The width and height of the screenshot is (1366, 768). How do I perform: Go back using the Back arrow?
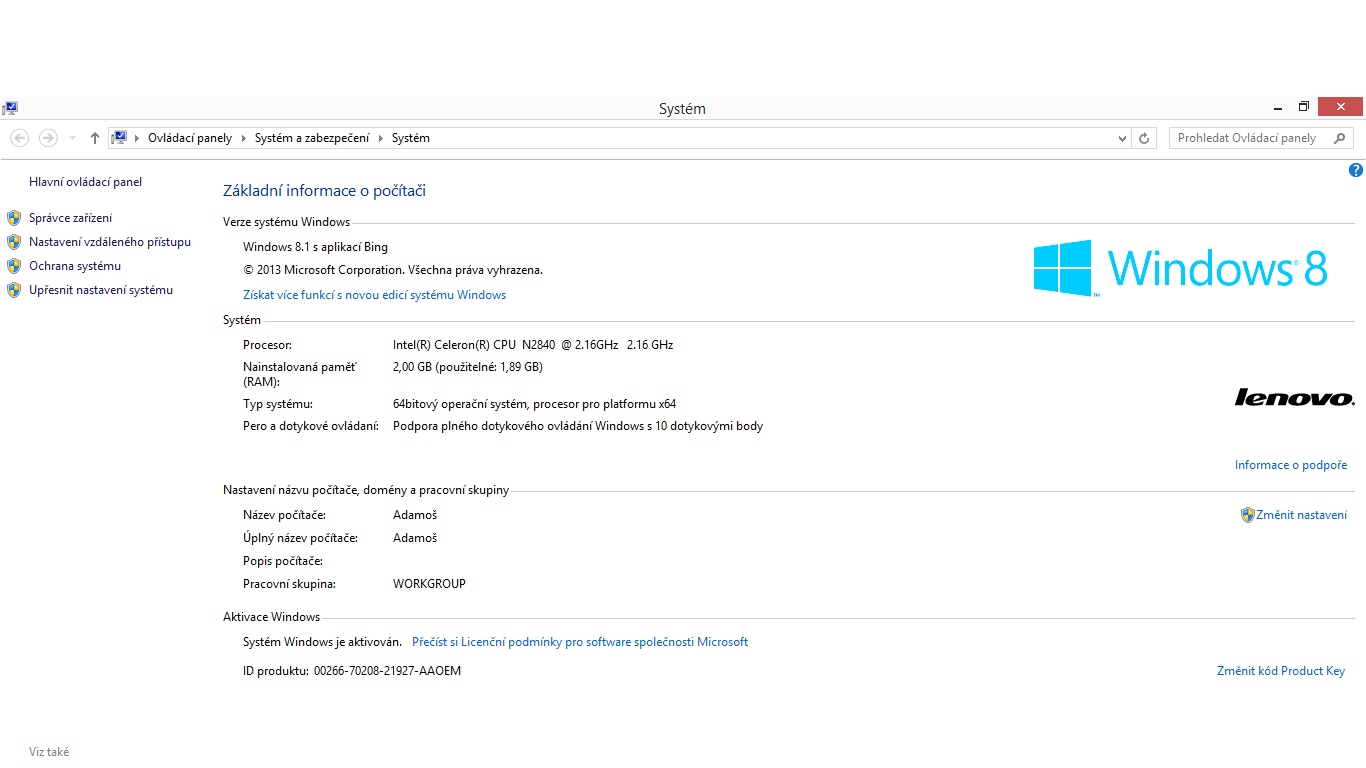point(19,138)
